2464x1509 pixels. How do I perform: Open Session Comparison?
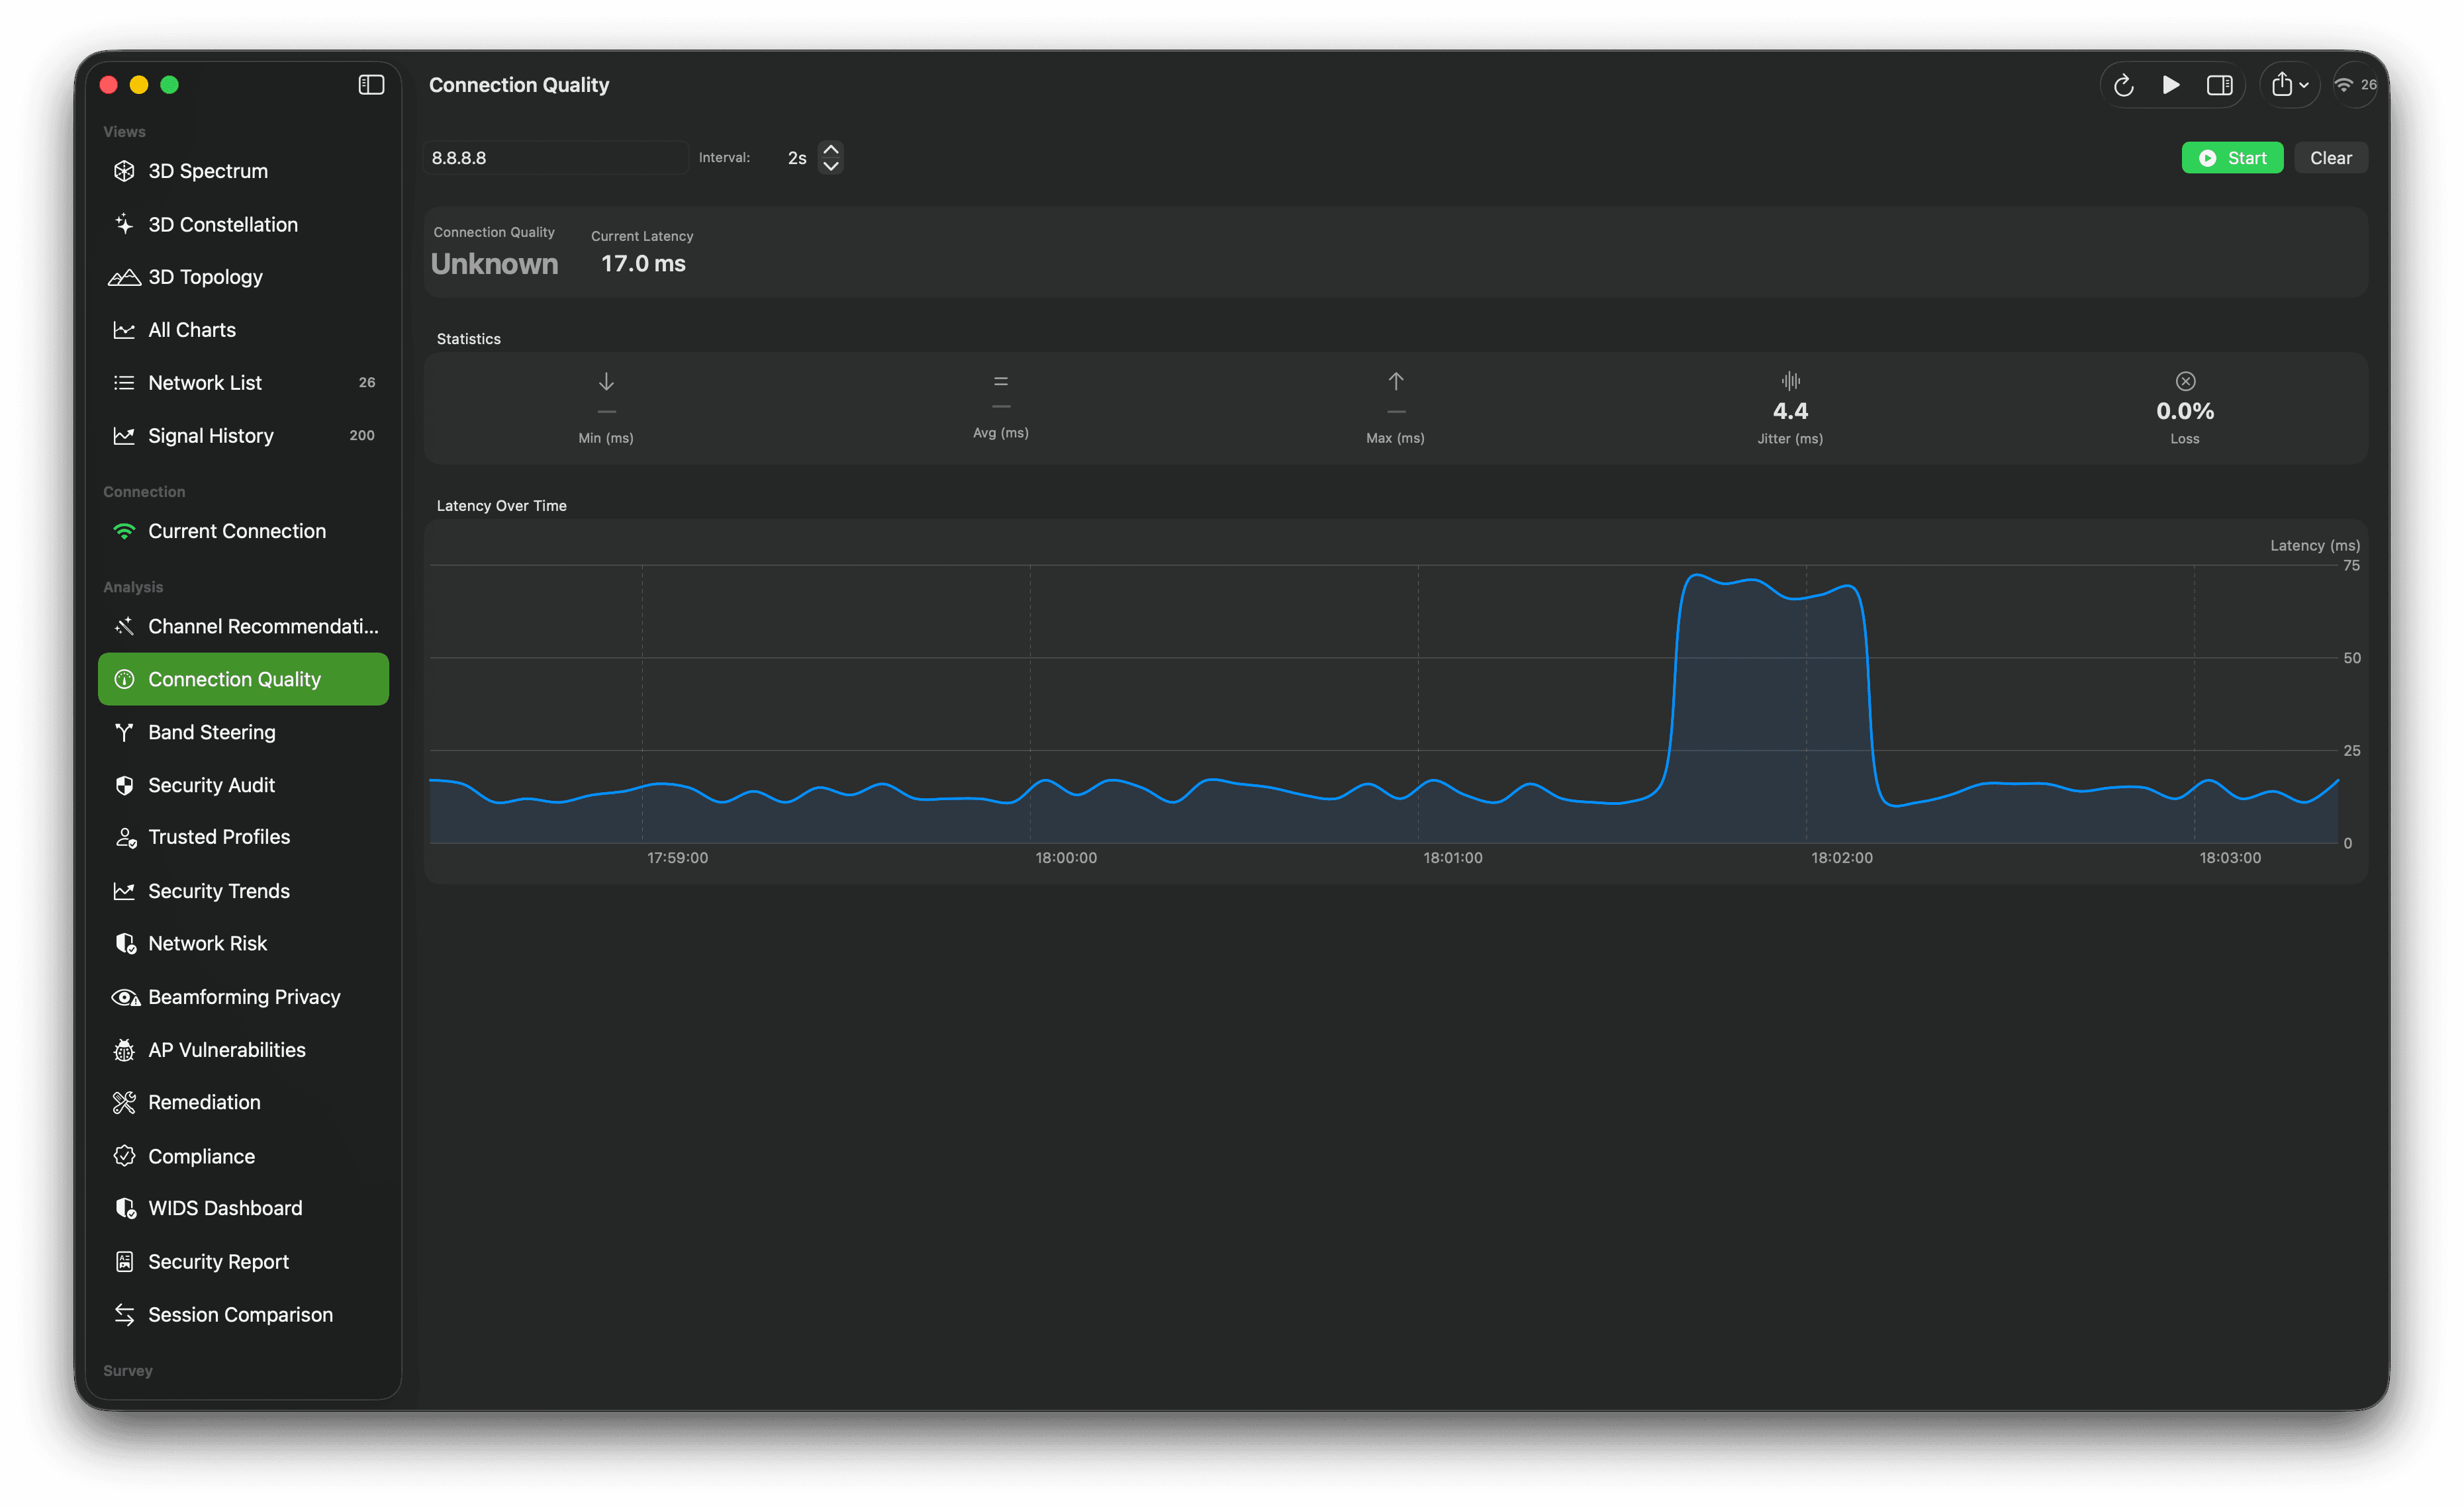pyautogui.click(x=243, y=1315)
